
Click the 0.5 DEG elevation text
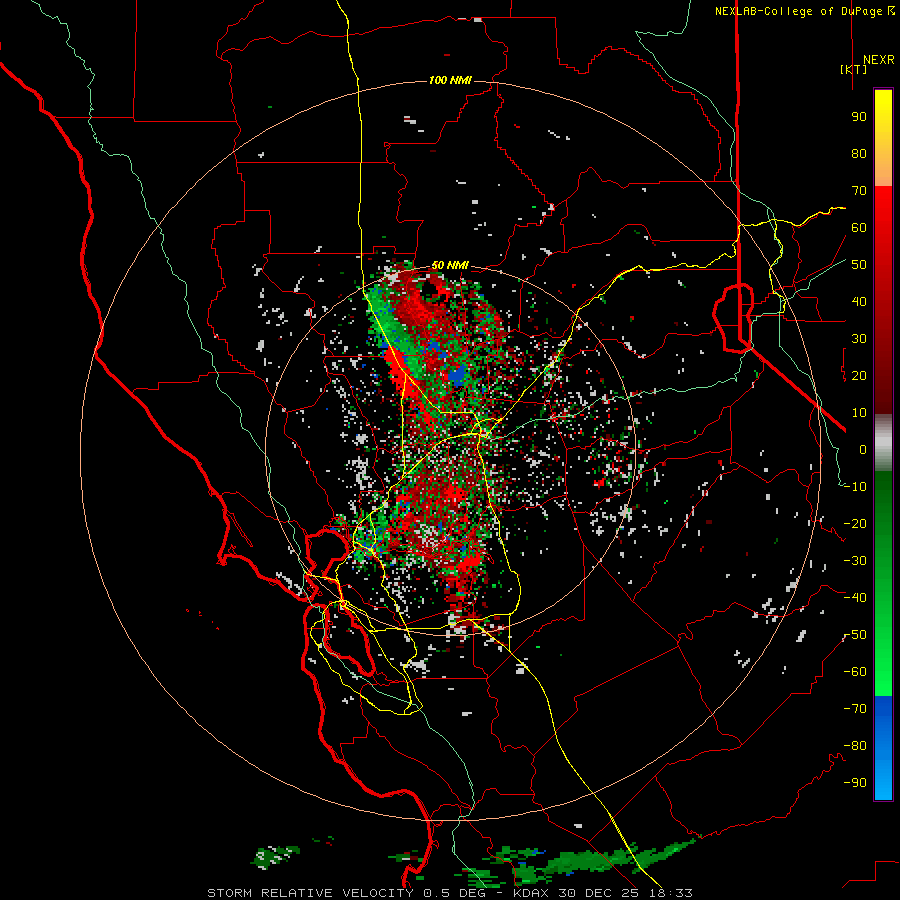click(454, 893)
